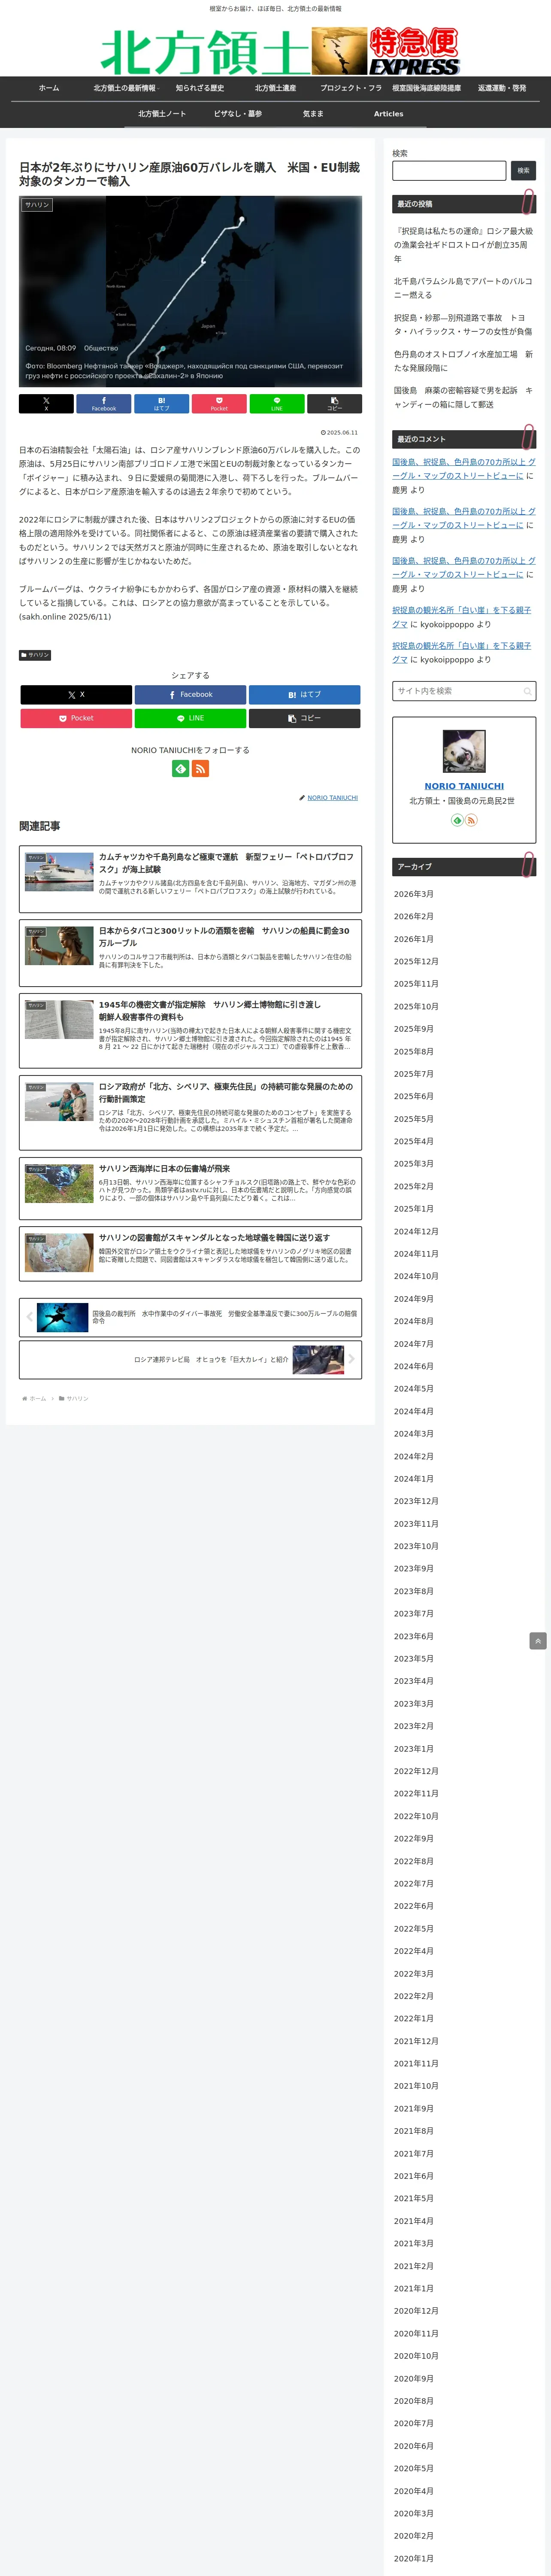Open the ビザなし・墓参 menu item
This screenshot has height=2576, width=551.
(x=238, y=114)
